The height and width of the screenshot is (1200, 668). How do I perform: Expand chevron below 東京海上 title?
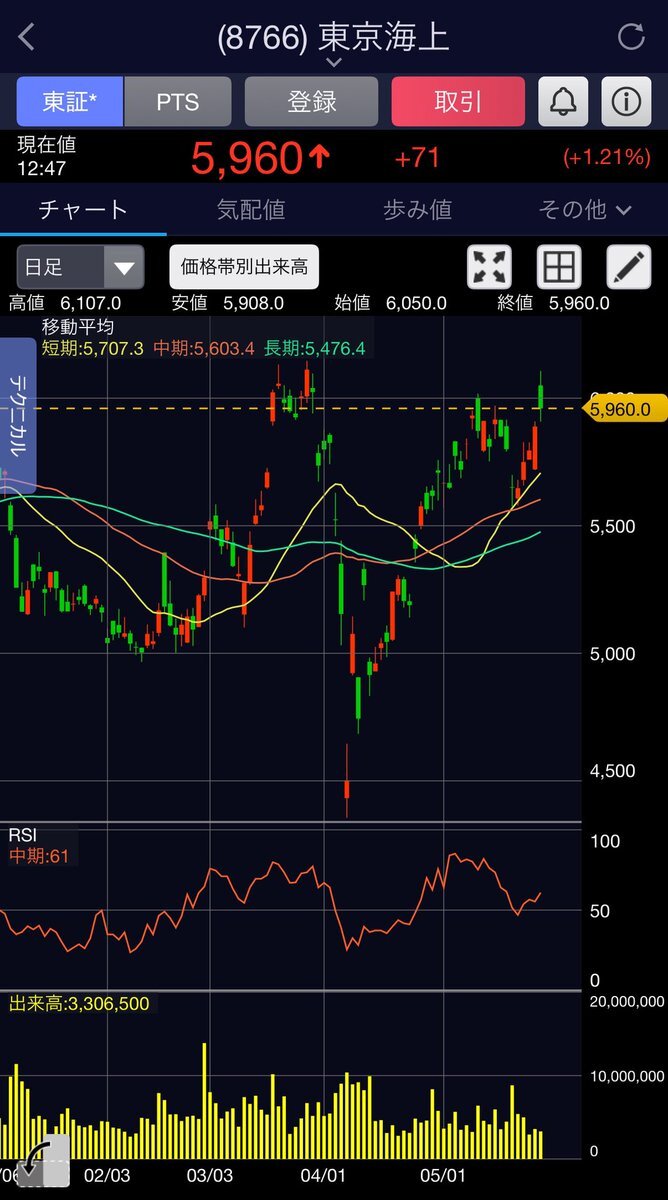click(334, 62)
